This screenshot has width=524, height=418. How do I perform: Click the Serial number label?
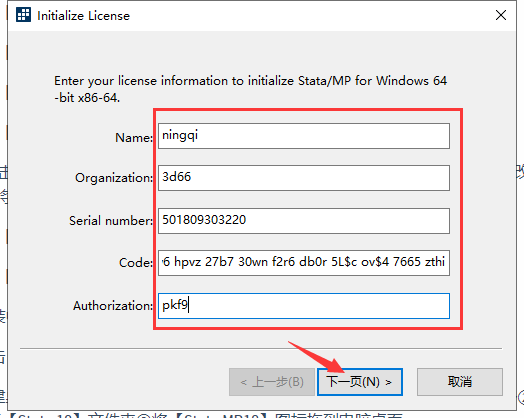(111, 221)
